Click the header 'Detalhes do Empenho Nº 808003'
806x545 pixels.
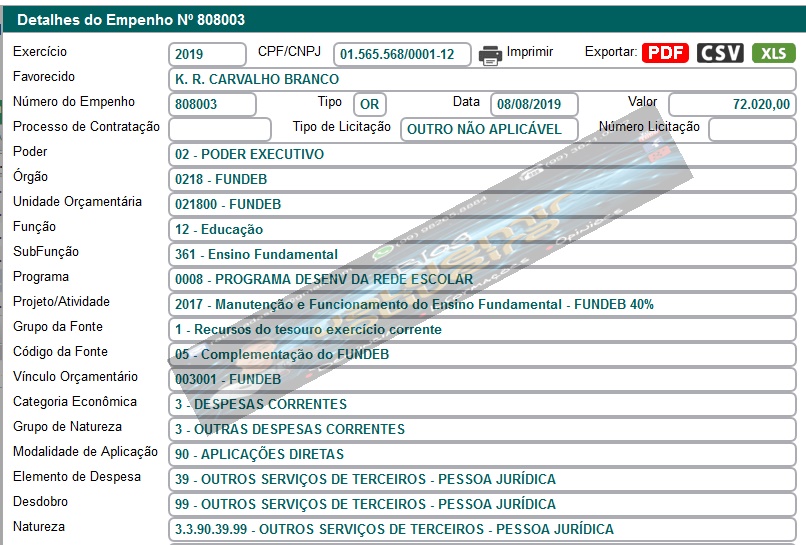point(131,20)
